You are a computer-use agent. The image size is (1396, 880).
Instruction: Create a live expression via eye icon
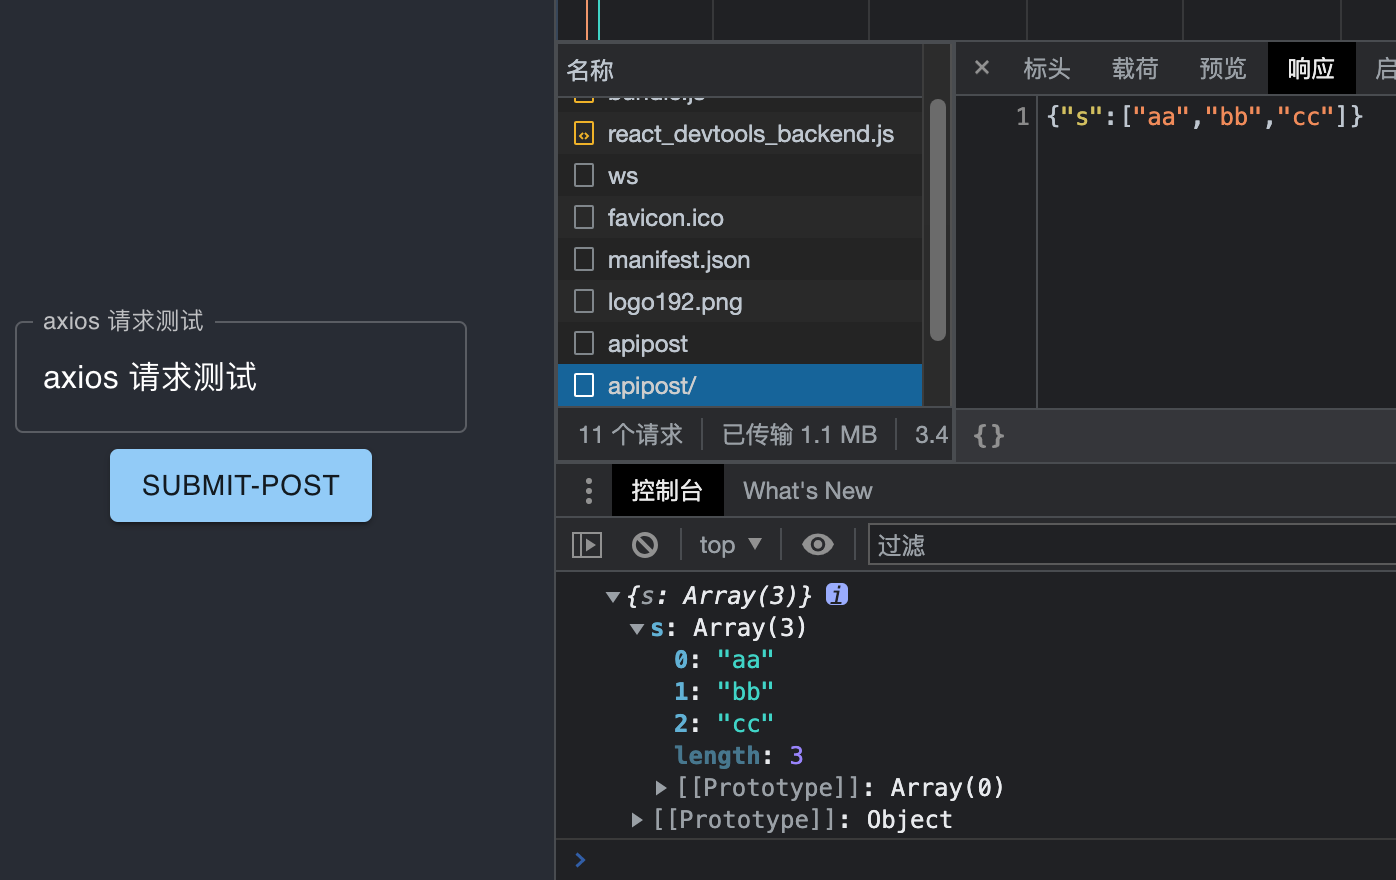(x=817, y=544)
